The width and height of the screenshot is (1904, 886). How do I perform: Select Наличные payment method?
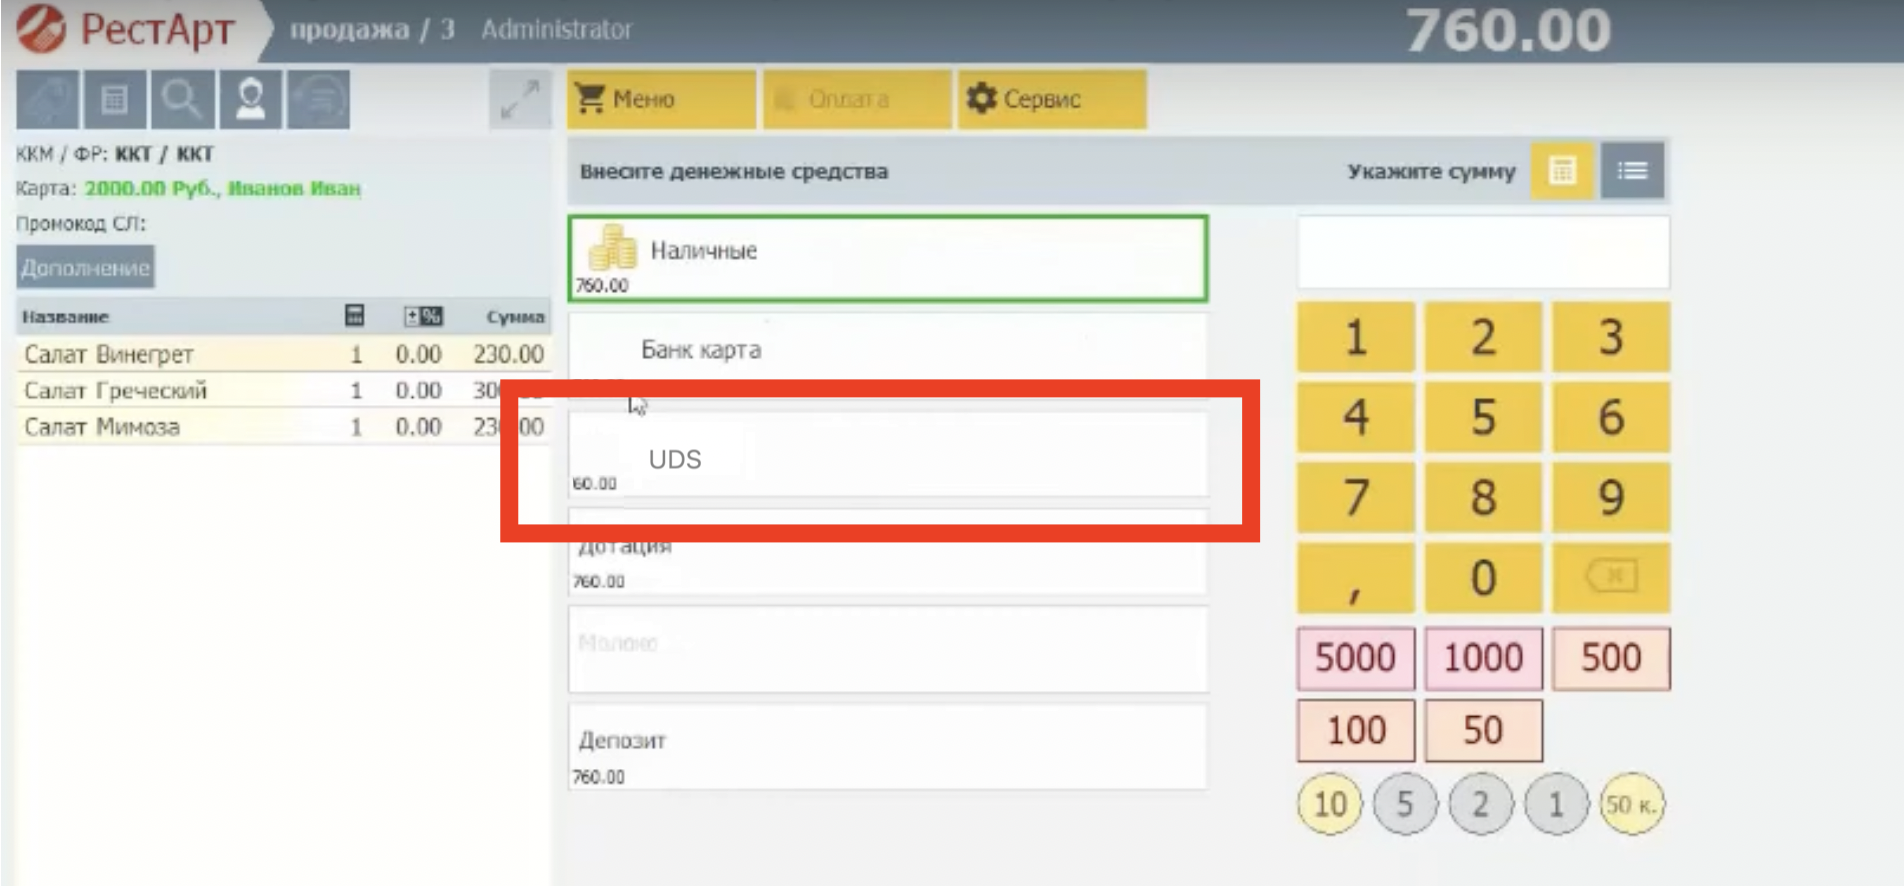[888, 258]
